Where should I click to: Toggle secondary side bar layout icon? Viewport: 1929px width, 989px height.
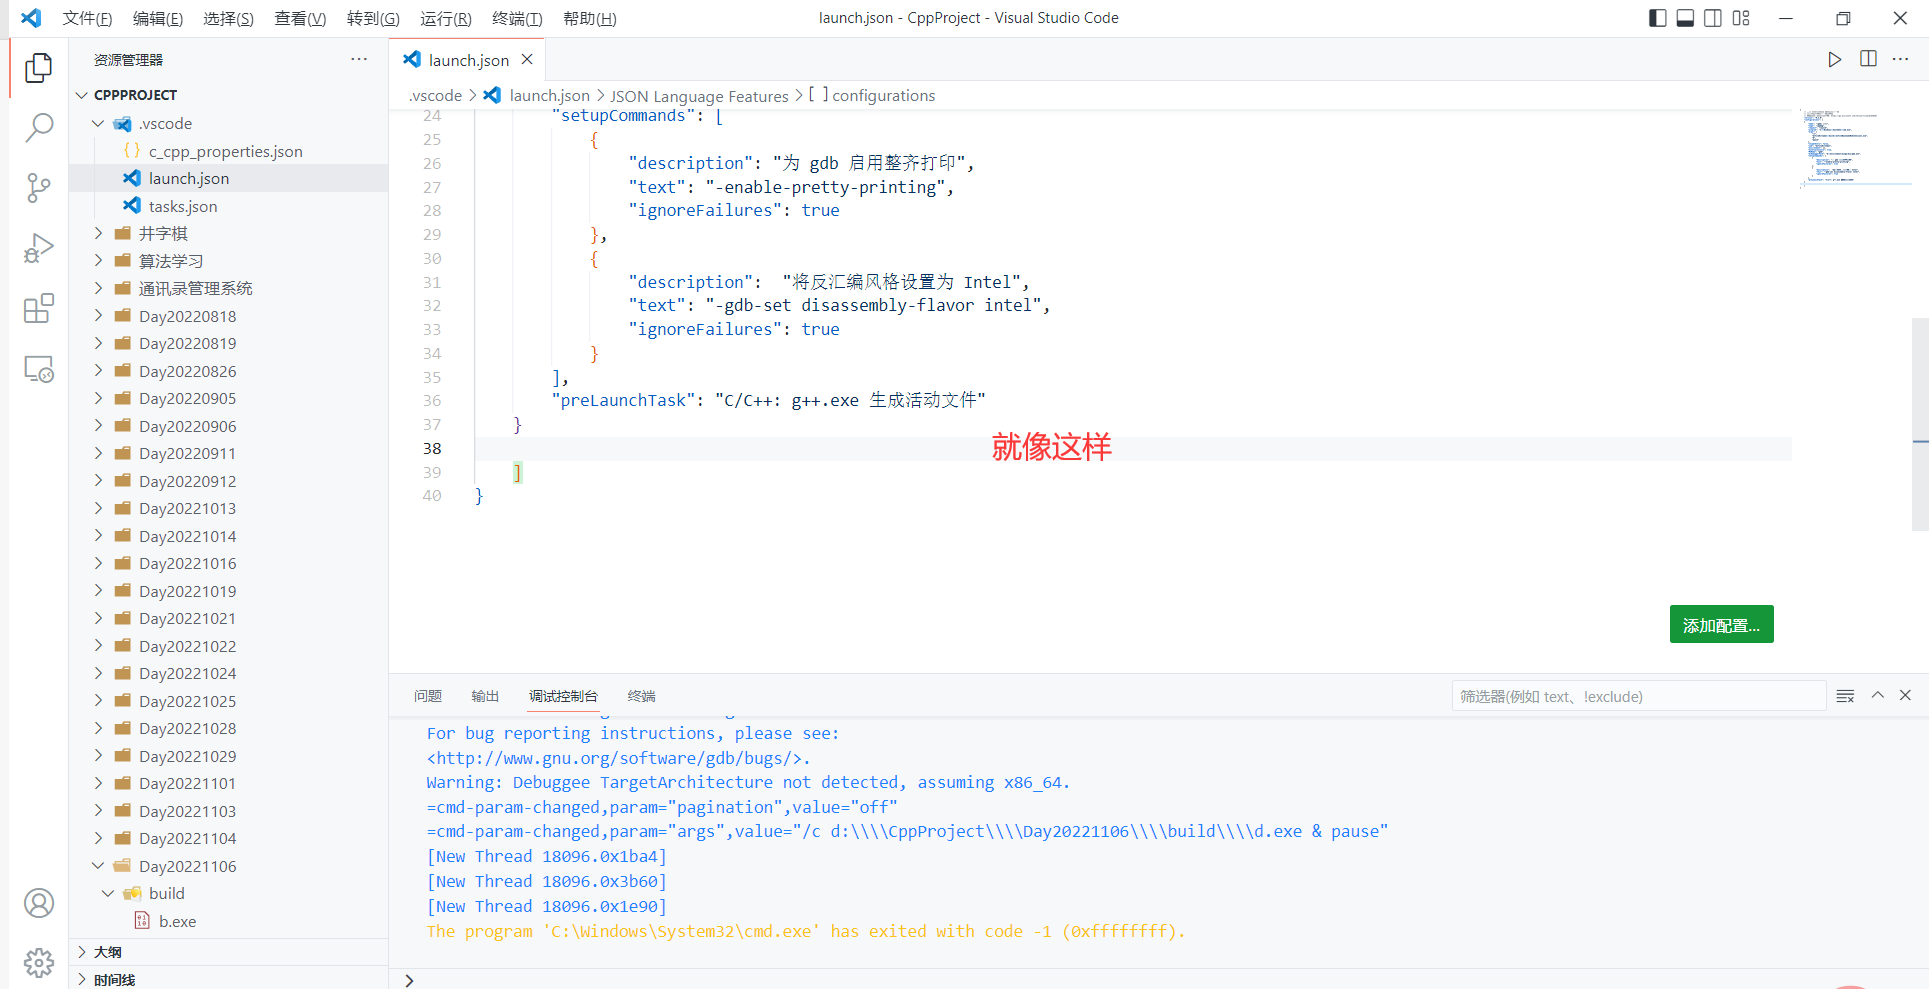click(x=1713, y=18)
